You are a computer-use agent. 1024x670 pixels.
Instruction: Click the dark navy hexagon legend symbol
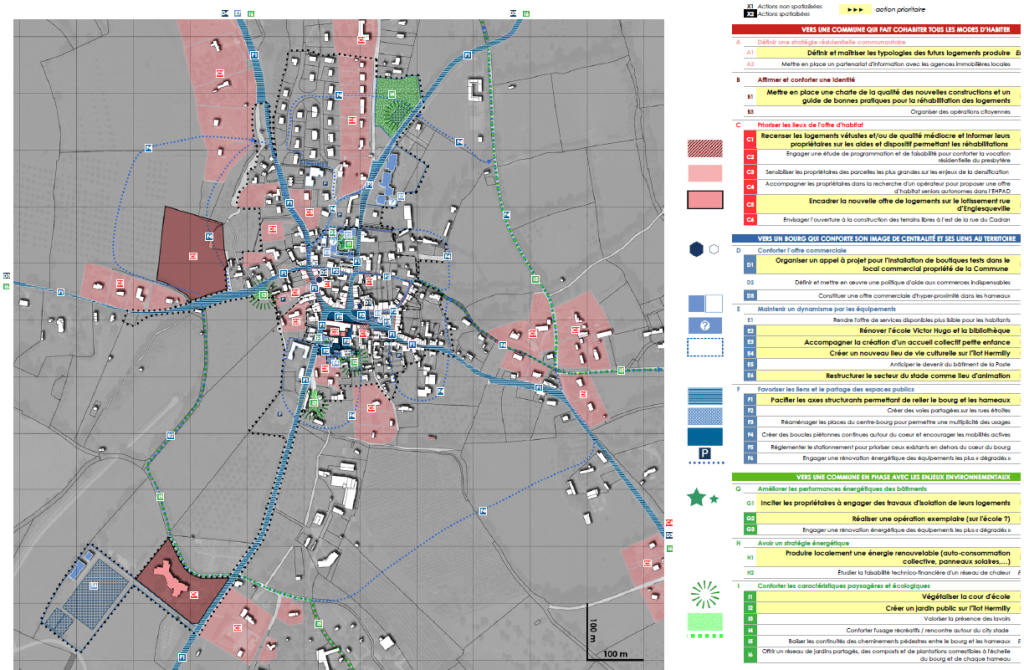695,249
